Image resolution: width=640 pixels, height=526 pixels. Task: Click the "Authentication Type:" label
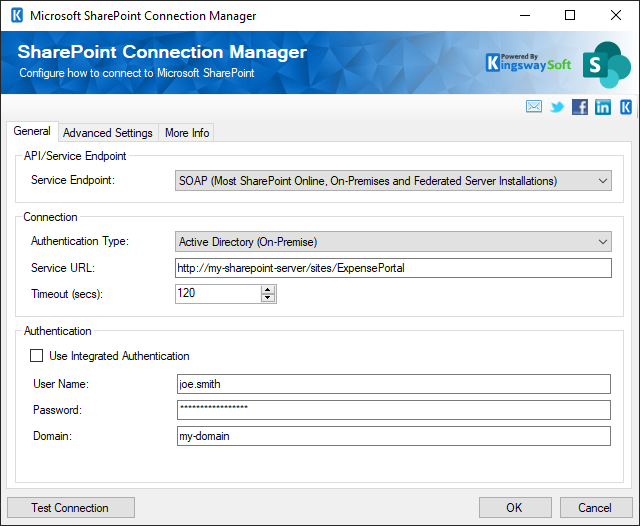[x=80, y=241]
